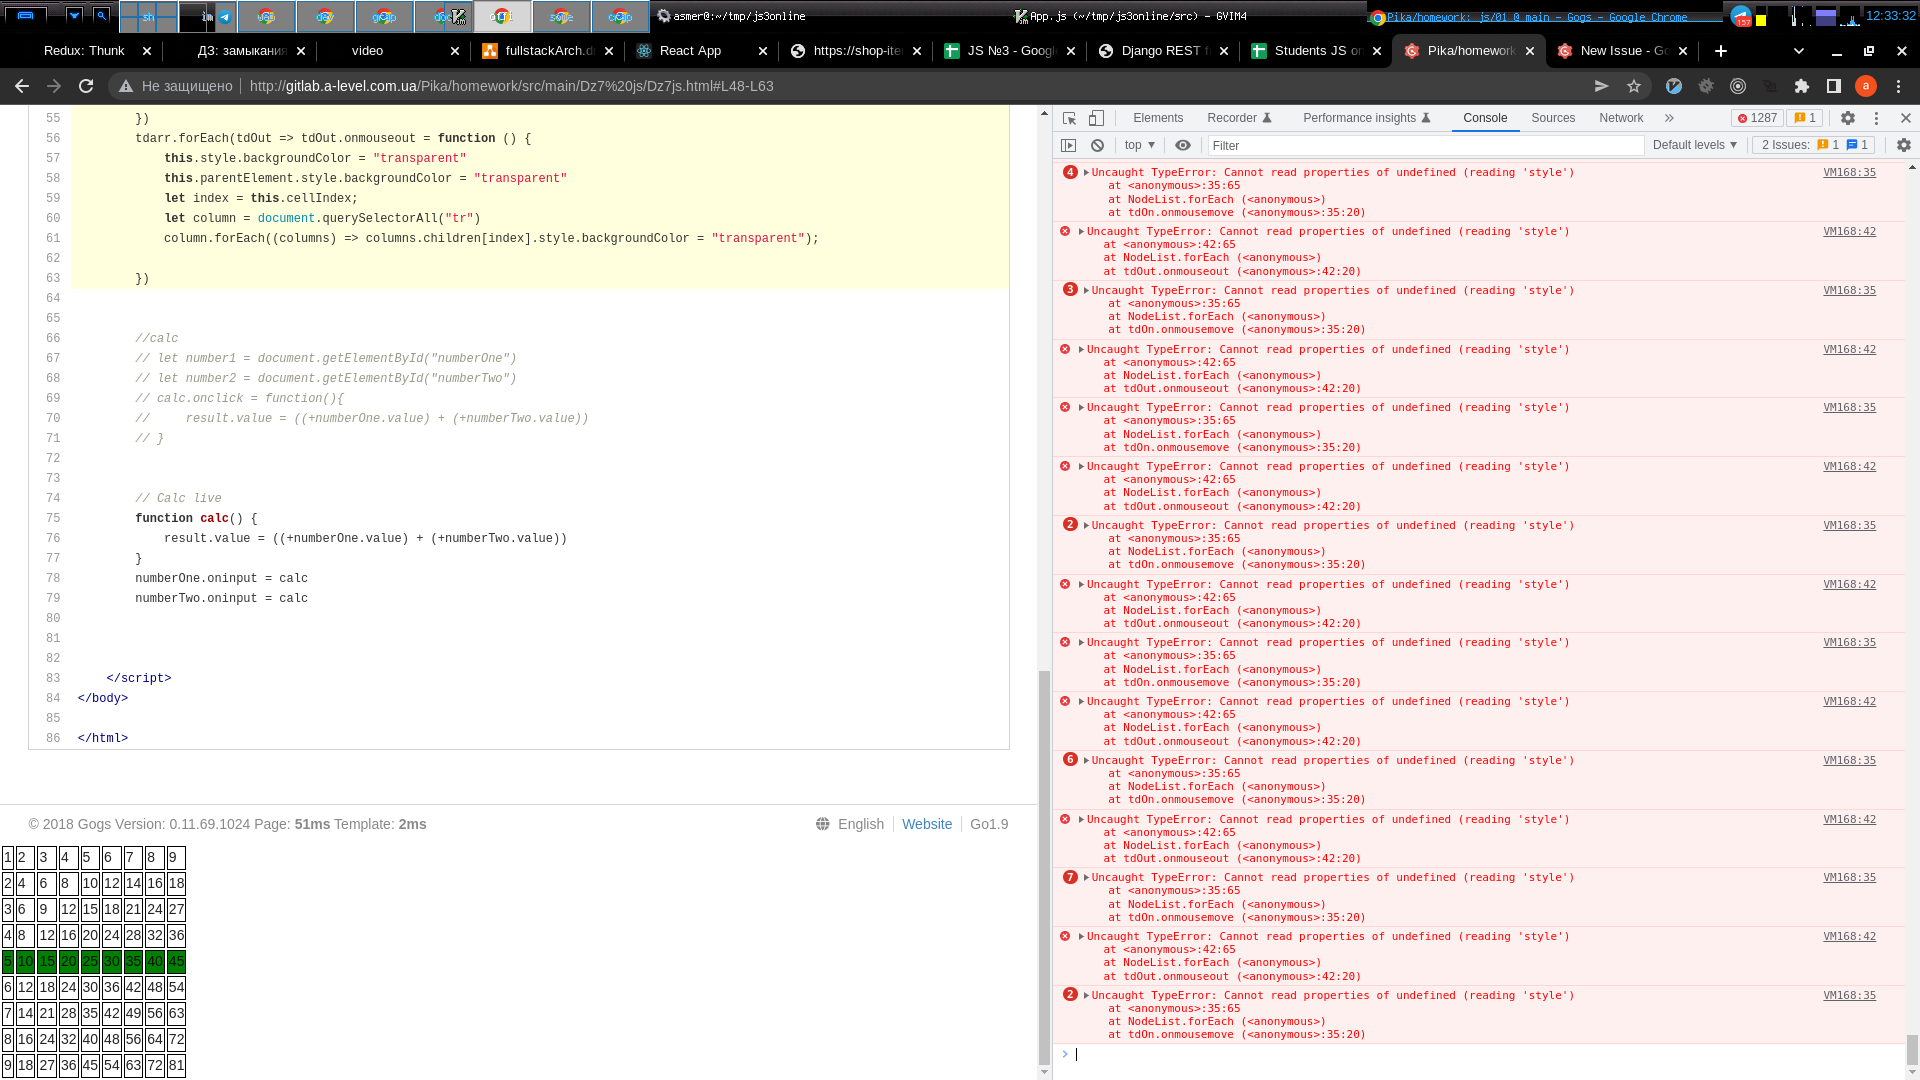Viewport: 1920px width, 1080px height.
Task: Switch to the Network tab
Action: coord(1621,118)
